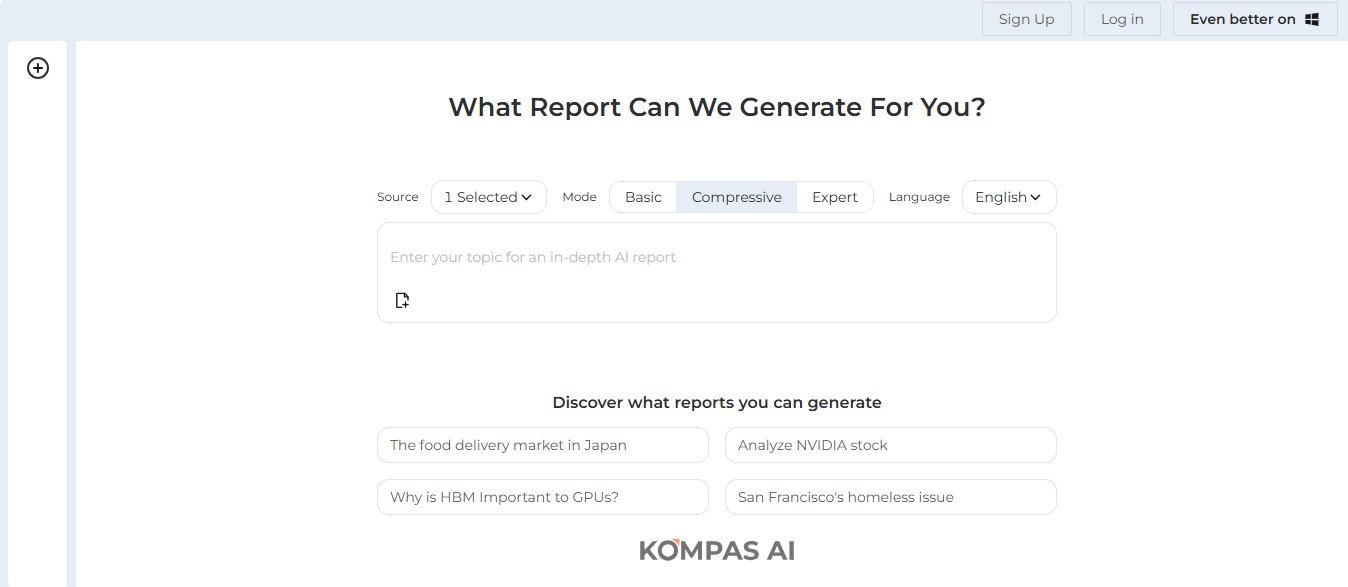1348x587 pixels.
Task: Click the Windows logo icon
Action: click(1312, 19)
